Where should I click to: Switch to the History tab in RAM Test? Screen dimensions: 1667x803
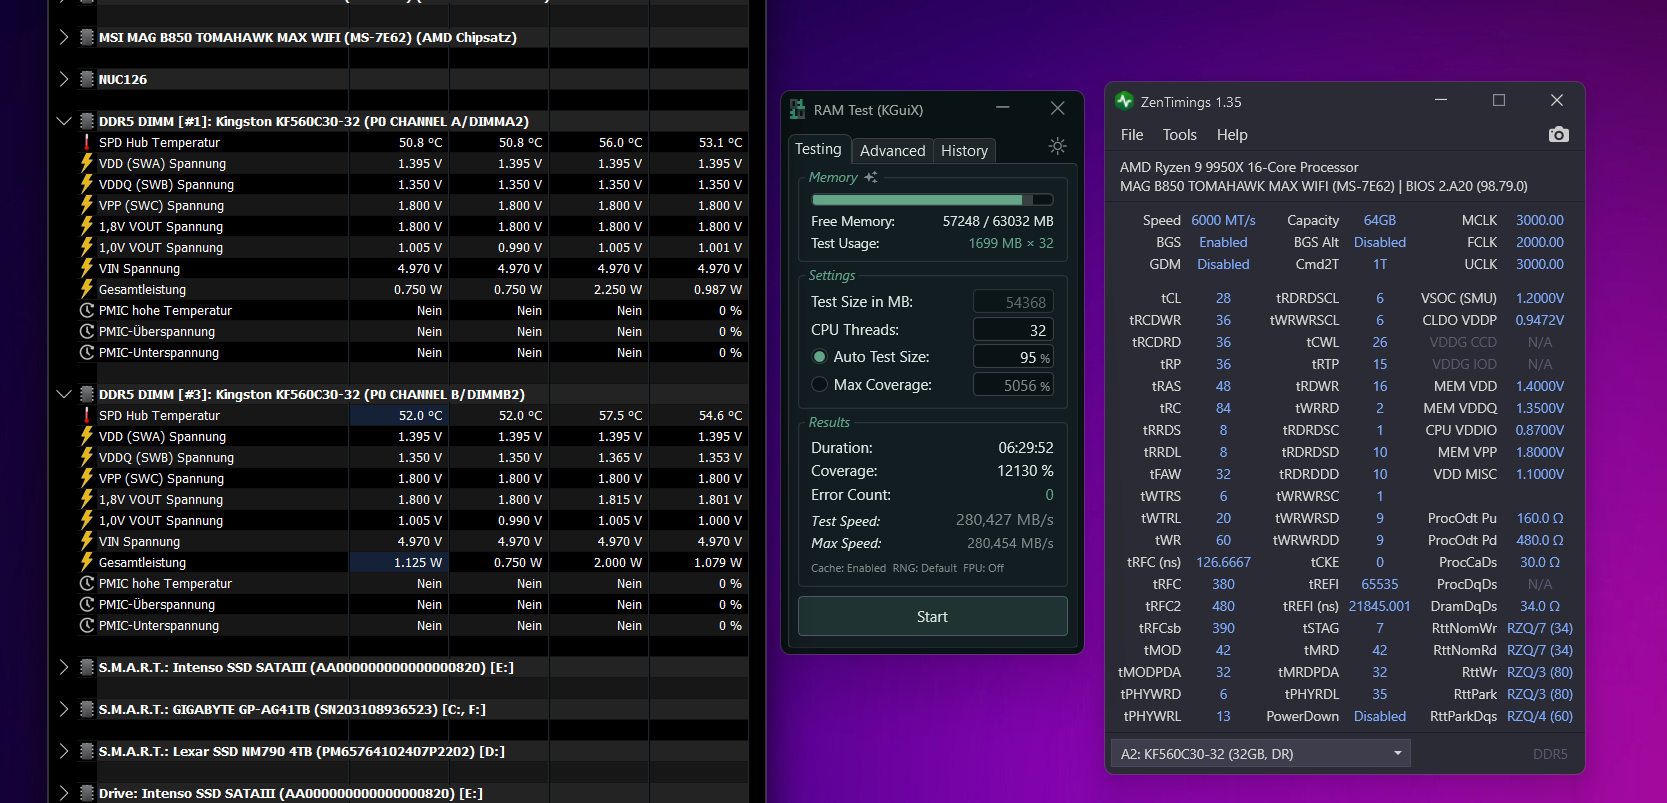click(964, 151)
